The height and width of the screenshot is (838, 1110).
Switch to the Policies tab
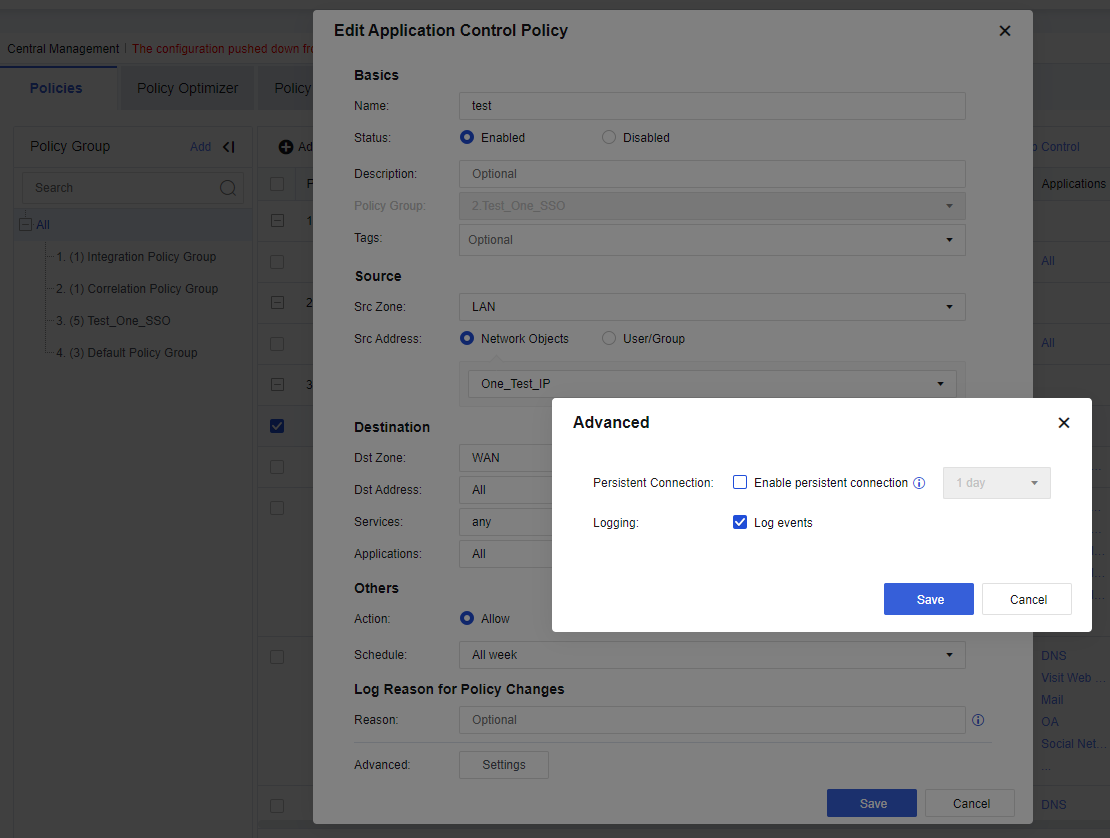[x=56, y=88]
